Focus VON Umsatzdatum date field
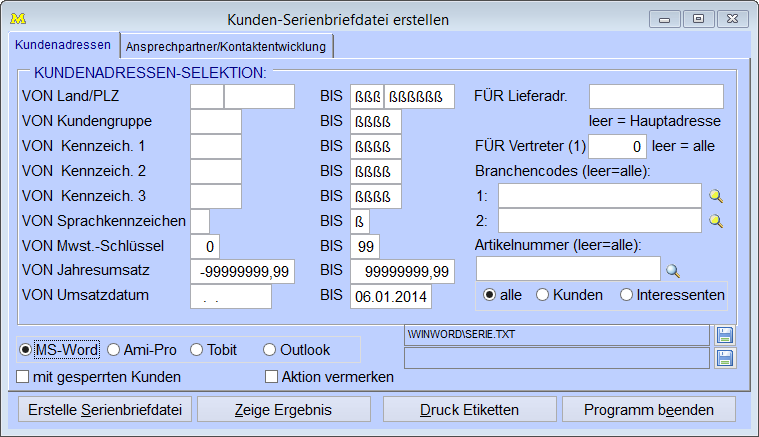The width and height of the screenshot is (759, 437). point(231,297)
